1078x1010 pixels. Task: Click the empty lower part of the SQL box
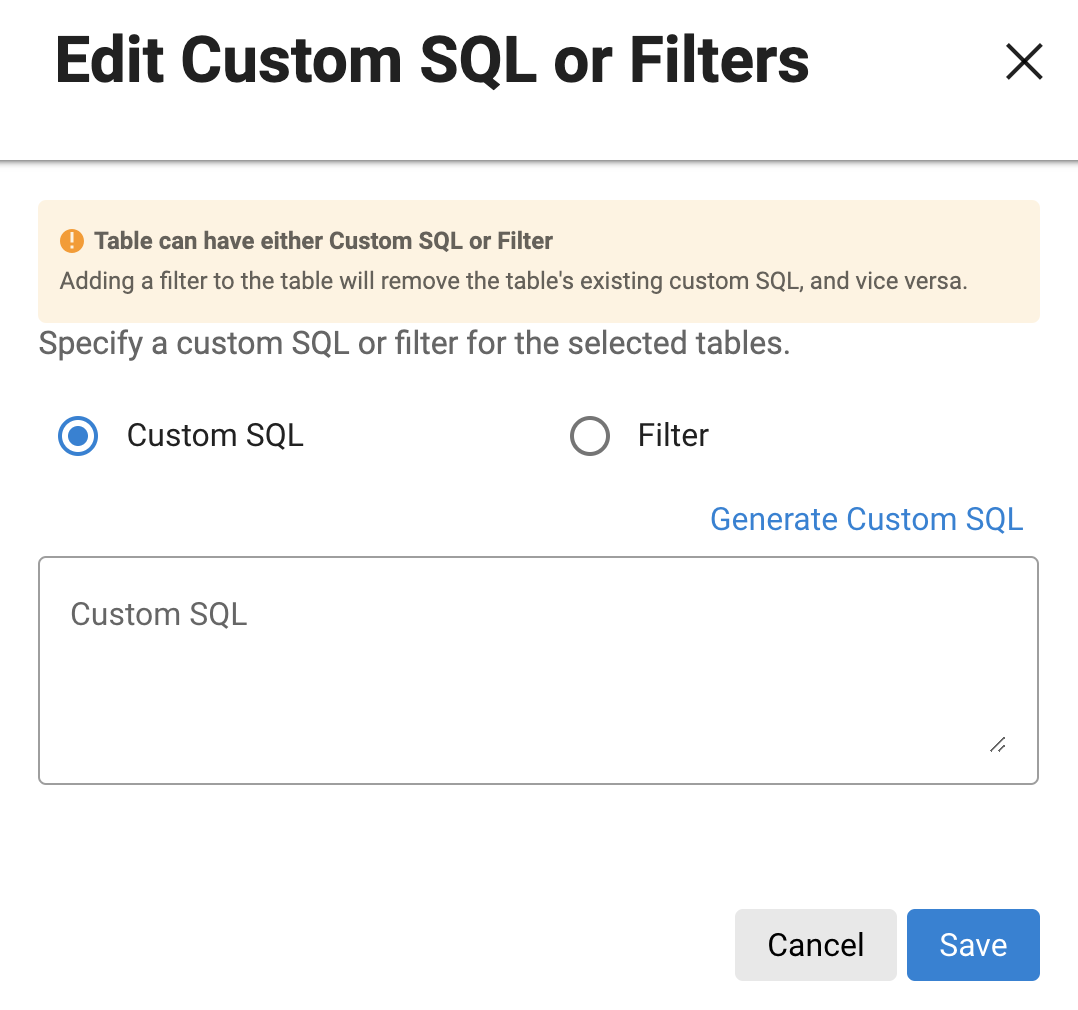coord(500,730)
